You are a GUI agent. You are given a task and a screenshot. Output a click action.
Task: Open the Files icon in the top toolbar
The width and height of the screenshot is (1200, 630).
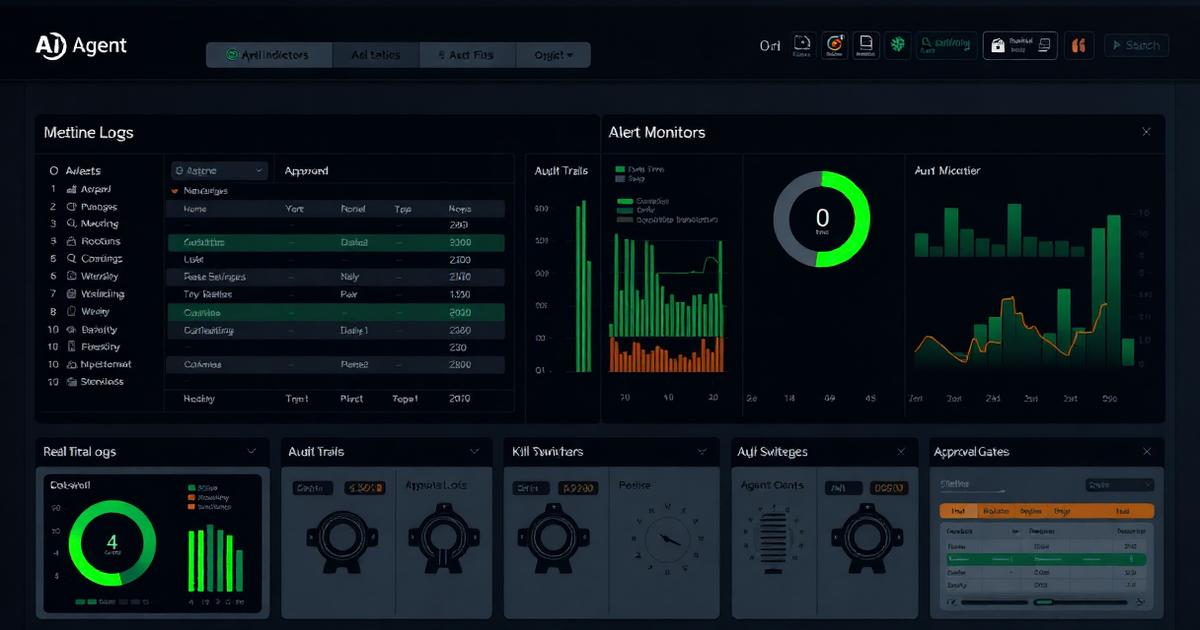click(803, 45)
